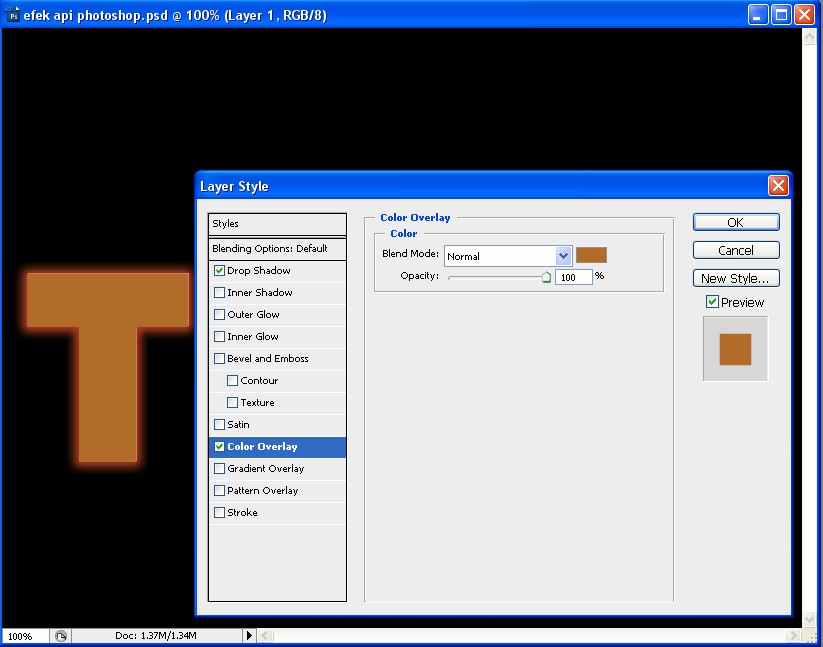This screenshot has width=823, height=647.
Task: Enable the Outer Glow checkbox
Action: click(x=219, y=315)
